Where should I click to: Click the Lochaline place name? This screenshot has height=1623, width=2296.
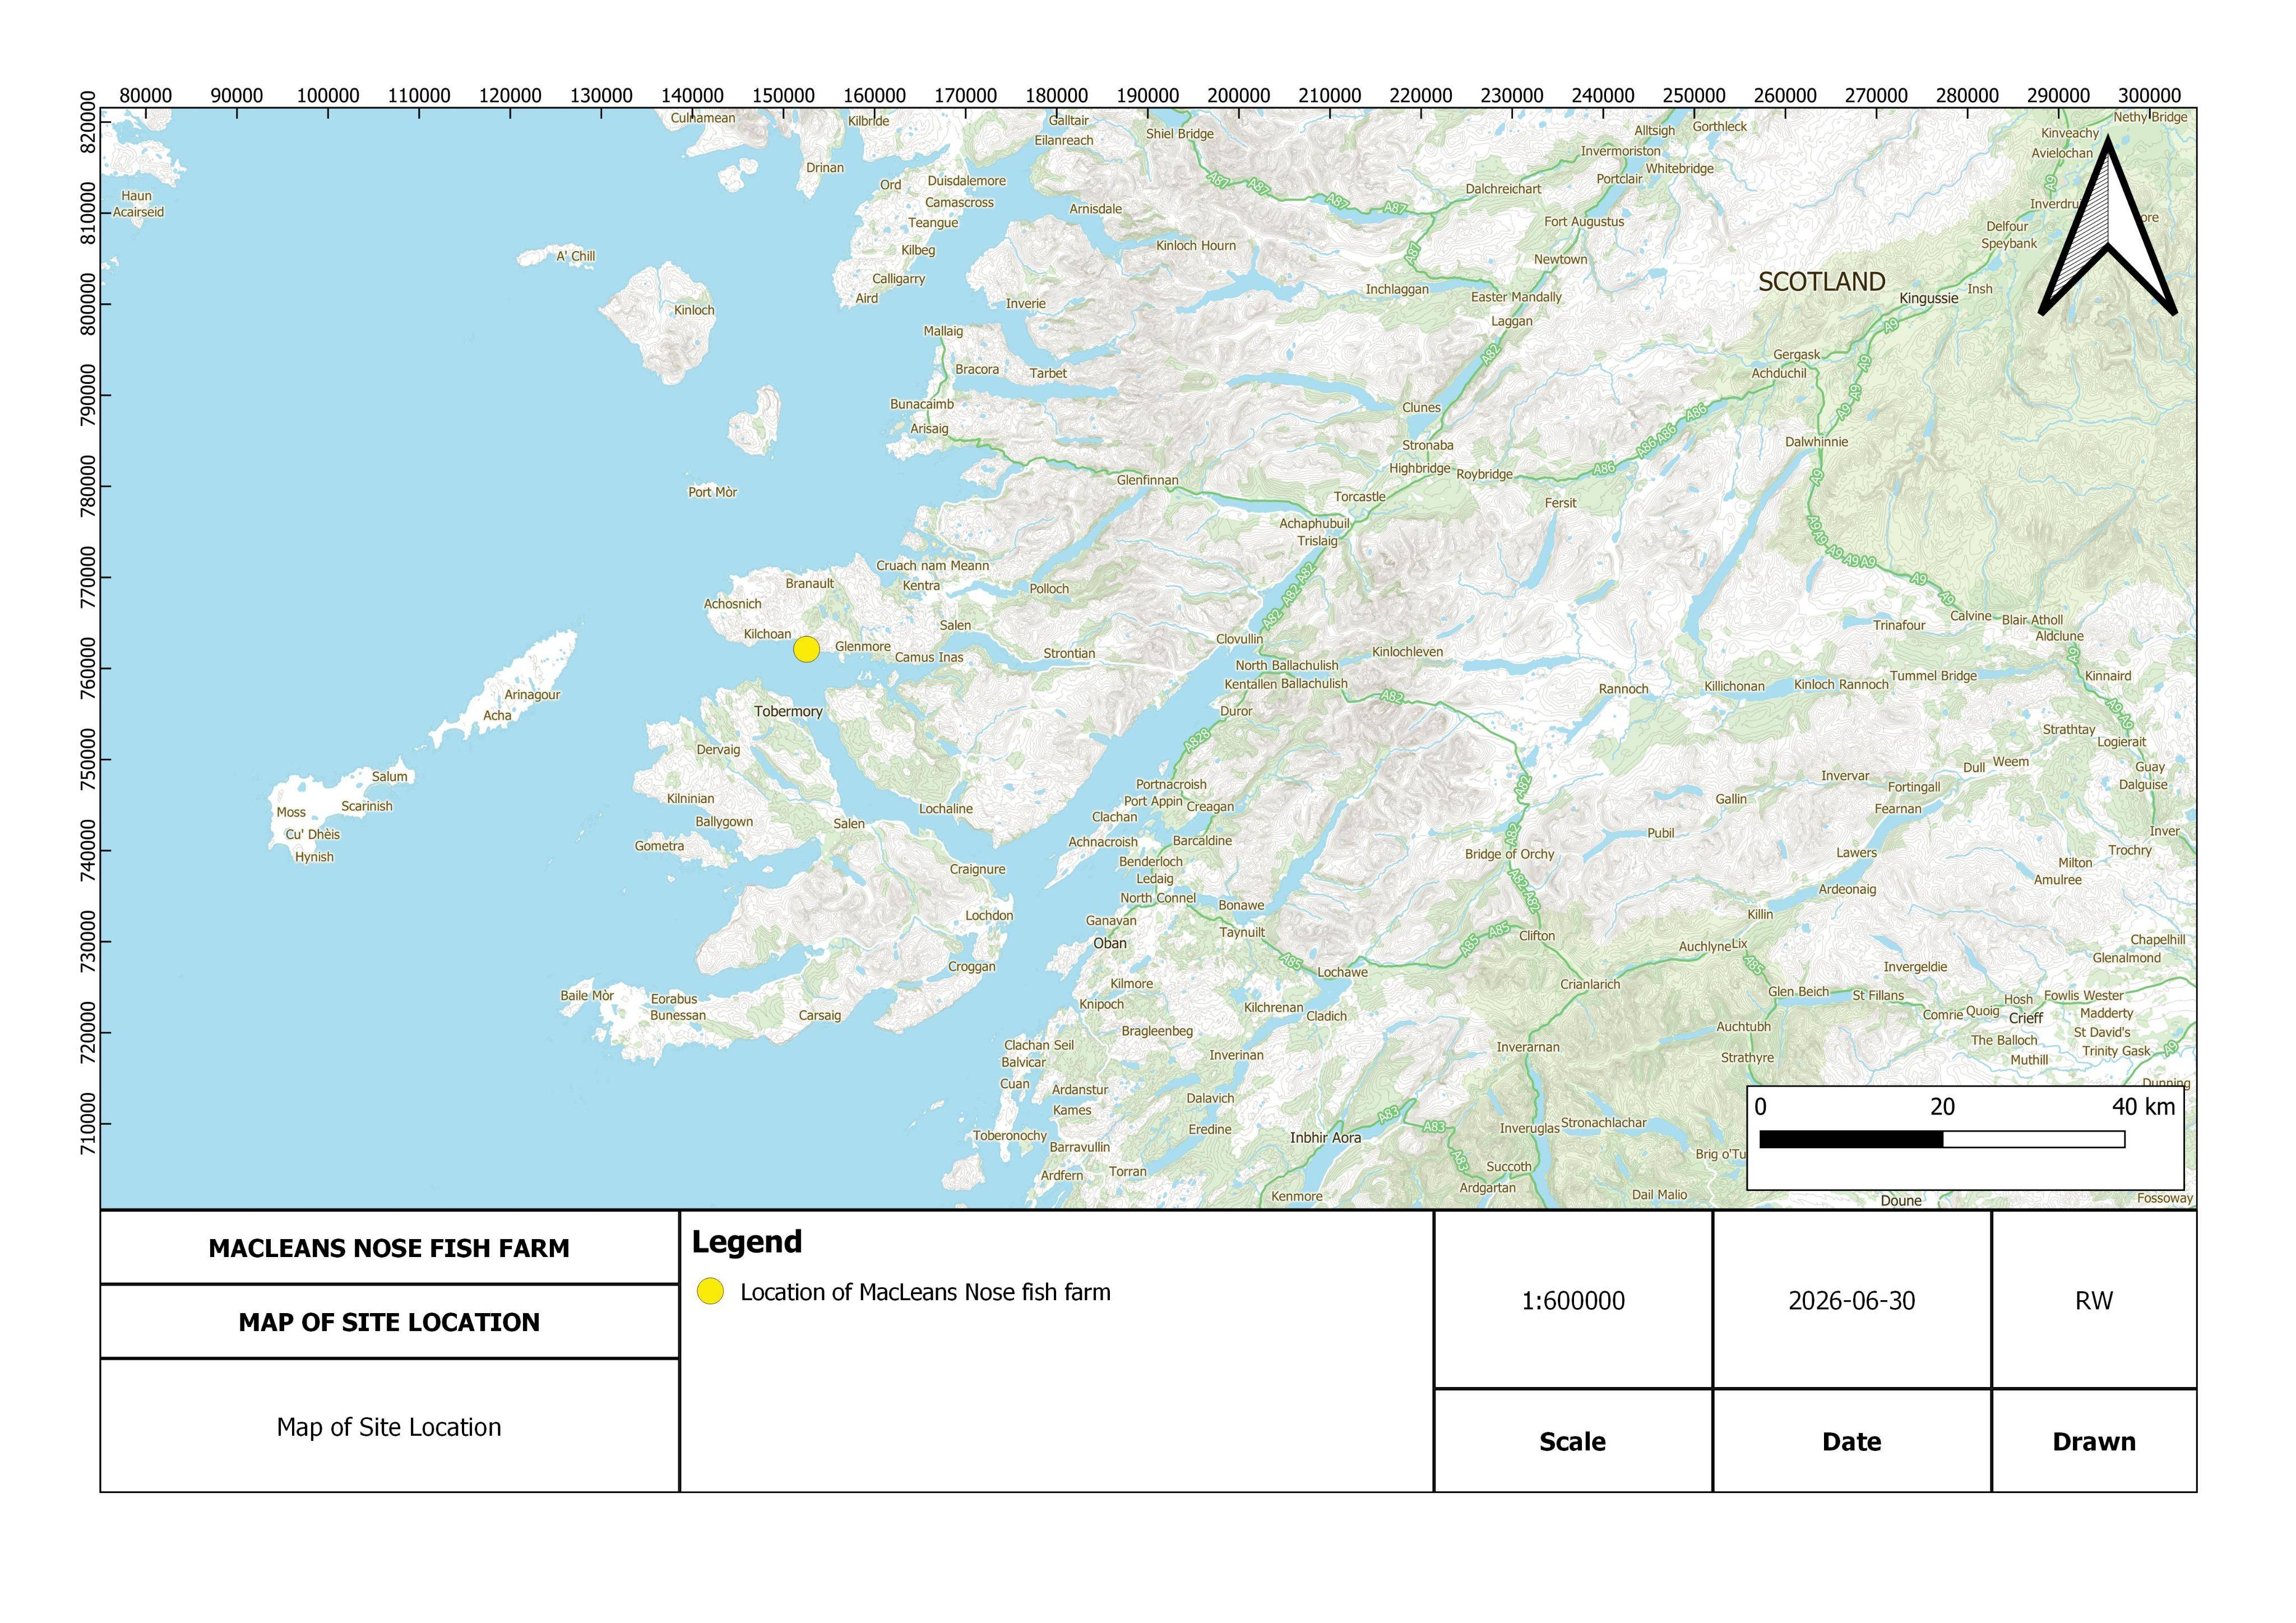click(945, 809)
